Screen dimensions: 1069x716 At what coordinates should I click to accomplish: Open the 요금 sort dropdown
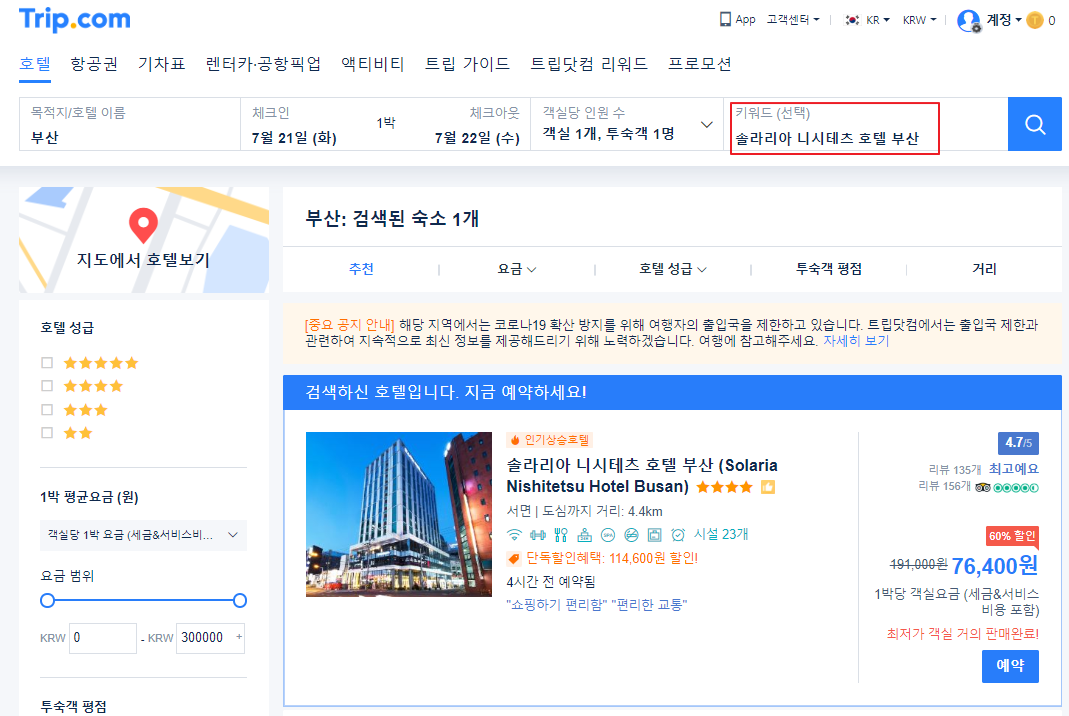click(x=517, y=269)
